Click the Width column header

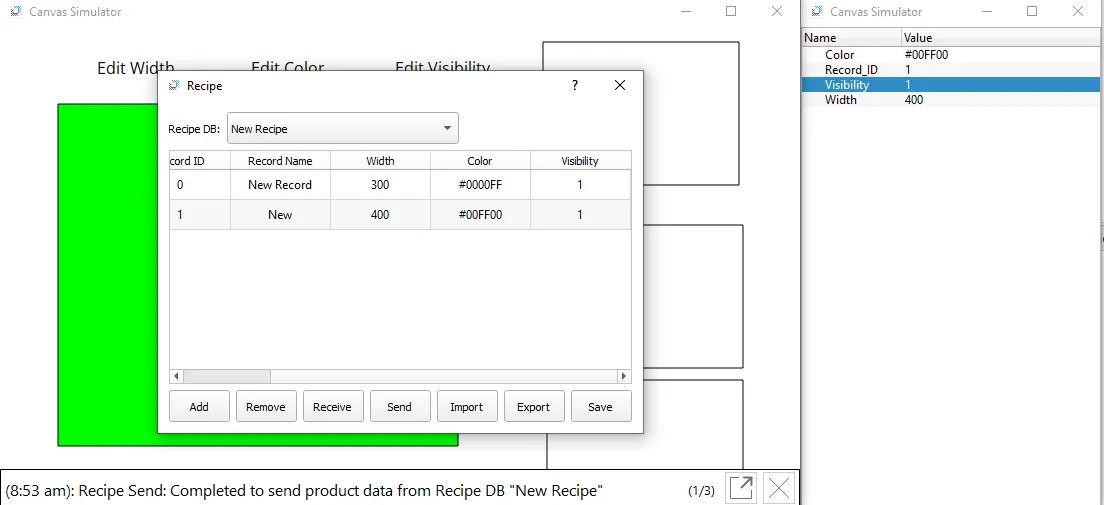[x=380, y=161]
